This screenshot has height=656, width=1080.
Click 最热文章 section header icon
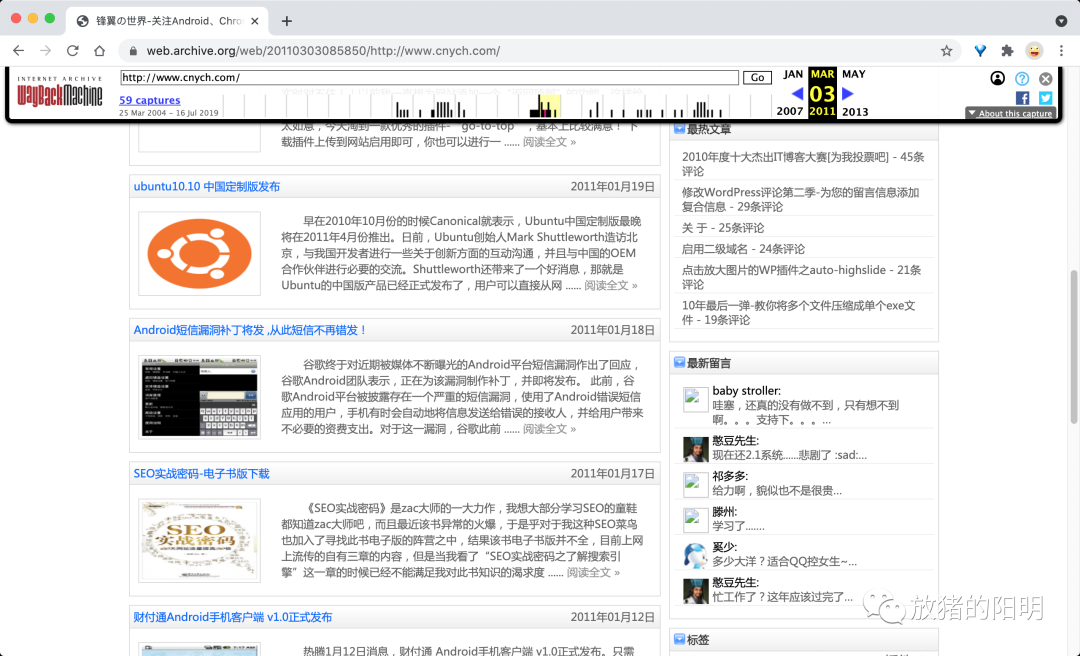click(x=679, y=129)
